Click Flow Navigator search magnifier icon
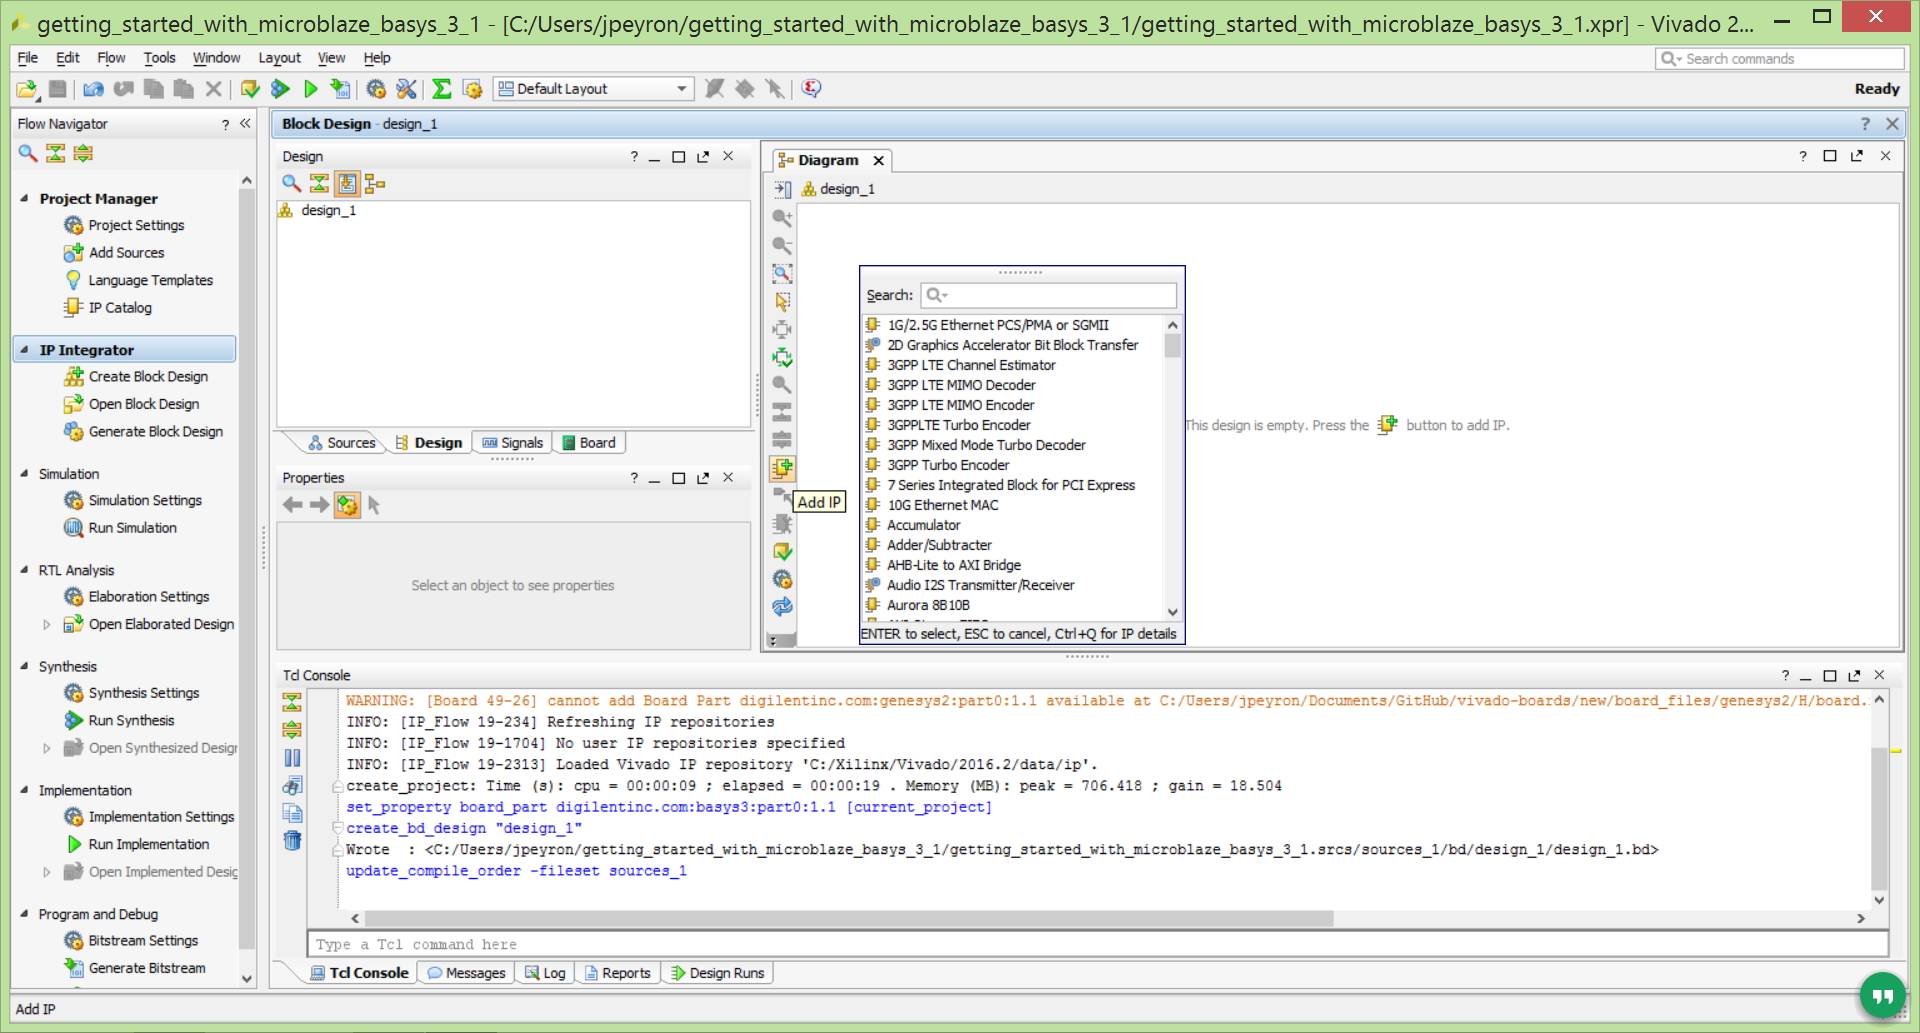1920x1033 pixels. tap(28, 153)
